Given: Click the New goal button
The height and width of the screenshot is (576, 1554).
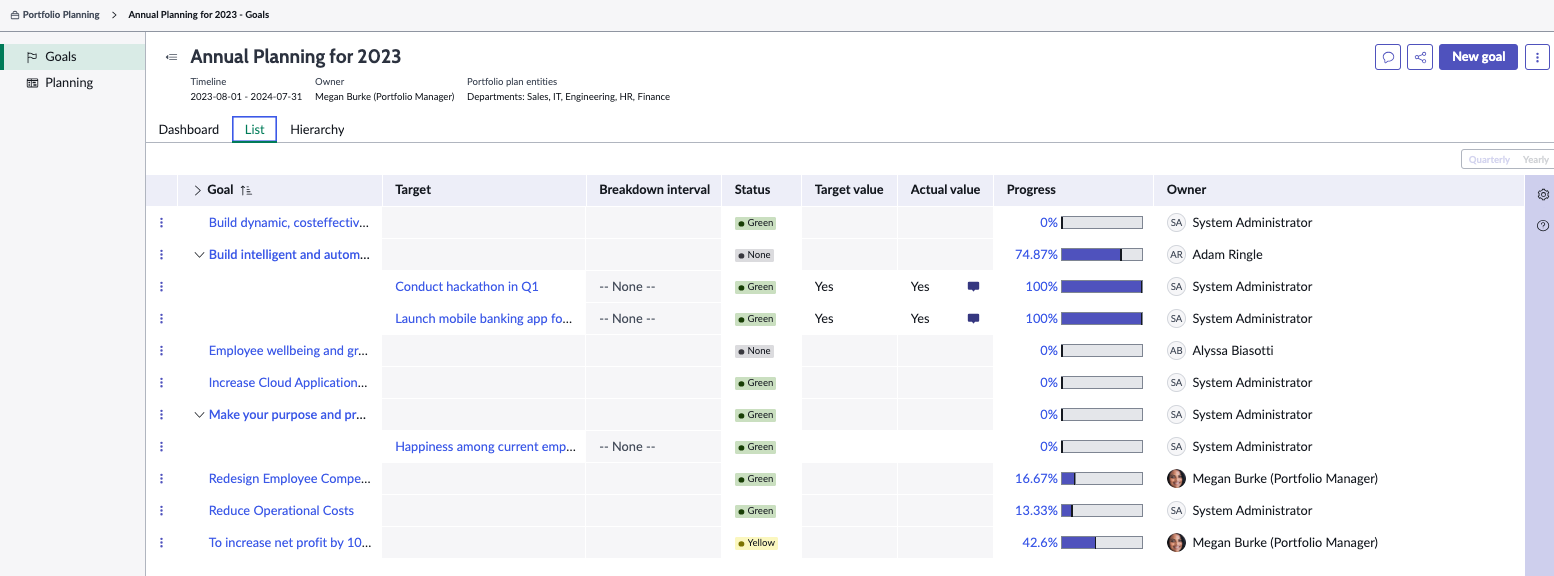Looking at the screenshot, I should [x=1478, y=57].
